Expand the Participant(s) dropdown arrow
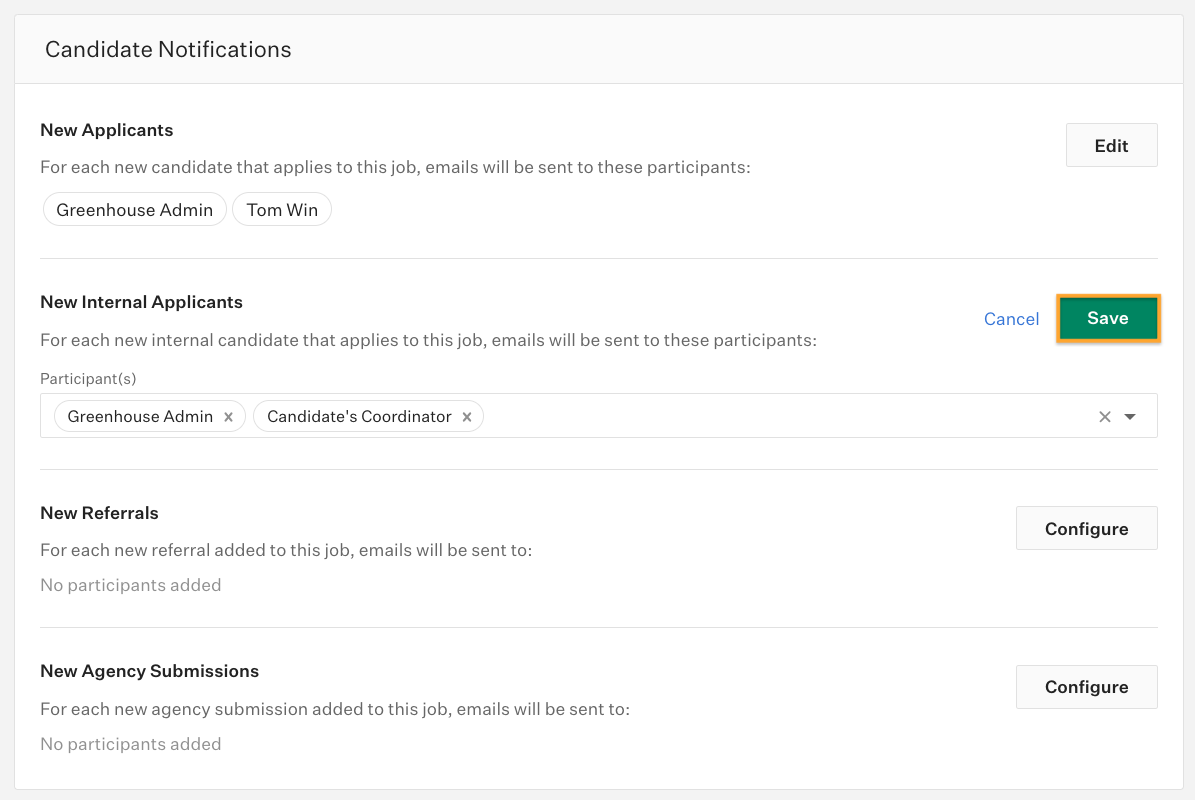This screenshot has width=1195, height=800. click(1130, 417)
